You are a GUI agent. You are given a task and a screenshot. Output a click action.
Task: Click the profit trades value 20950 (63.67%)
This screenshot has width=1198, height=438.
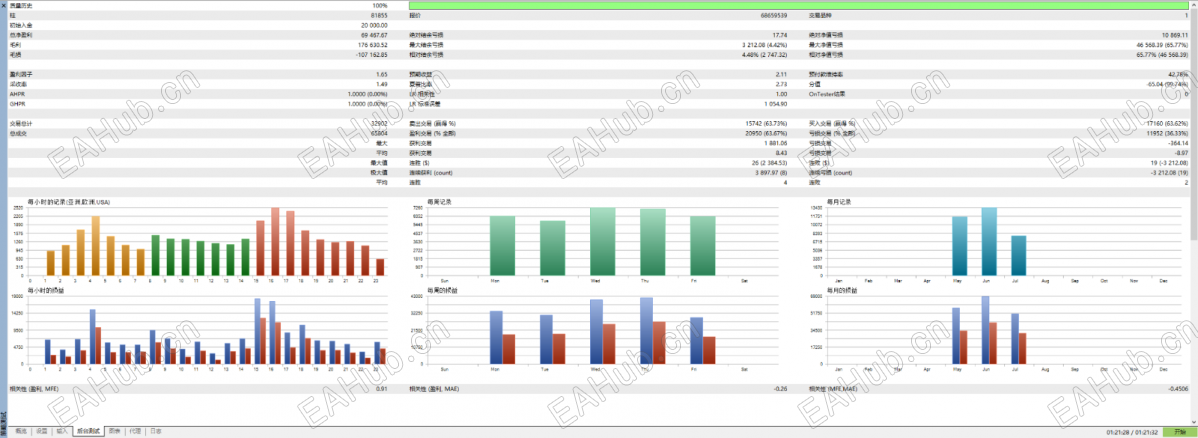(x=767, y=133)
